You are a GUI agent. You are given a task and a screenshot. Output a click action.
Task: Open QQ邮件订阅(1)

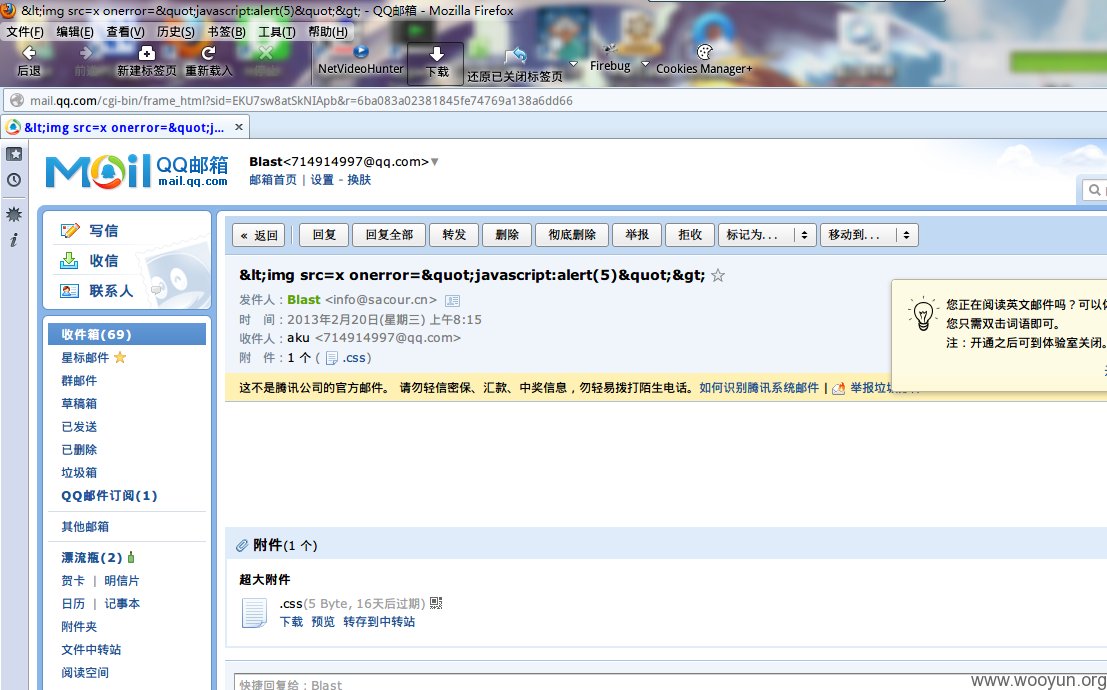pos(109,496)
